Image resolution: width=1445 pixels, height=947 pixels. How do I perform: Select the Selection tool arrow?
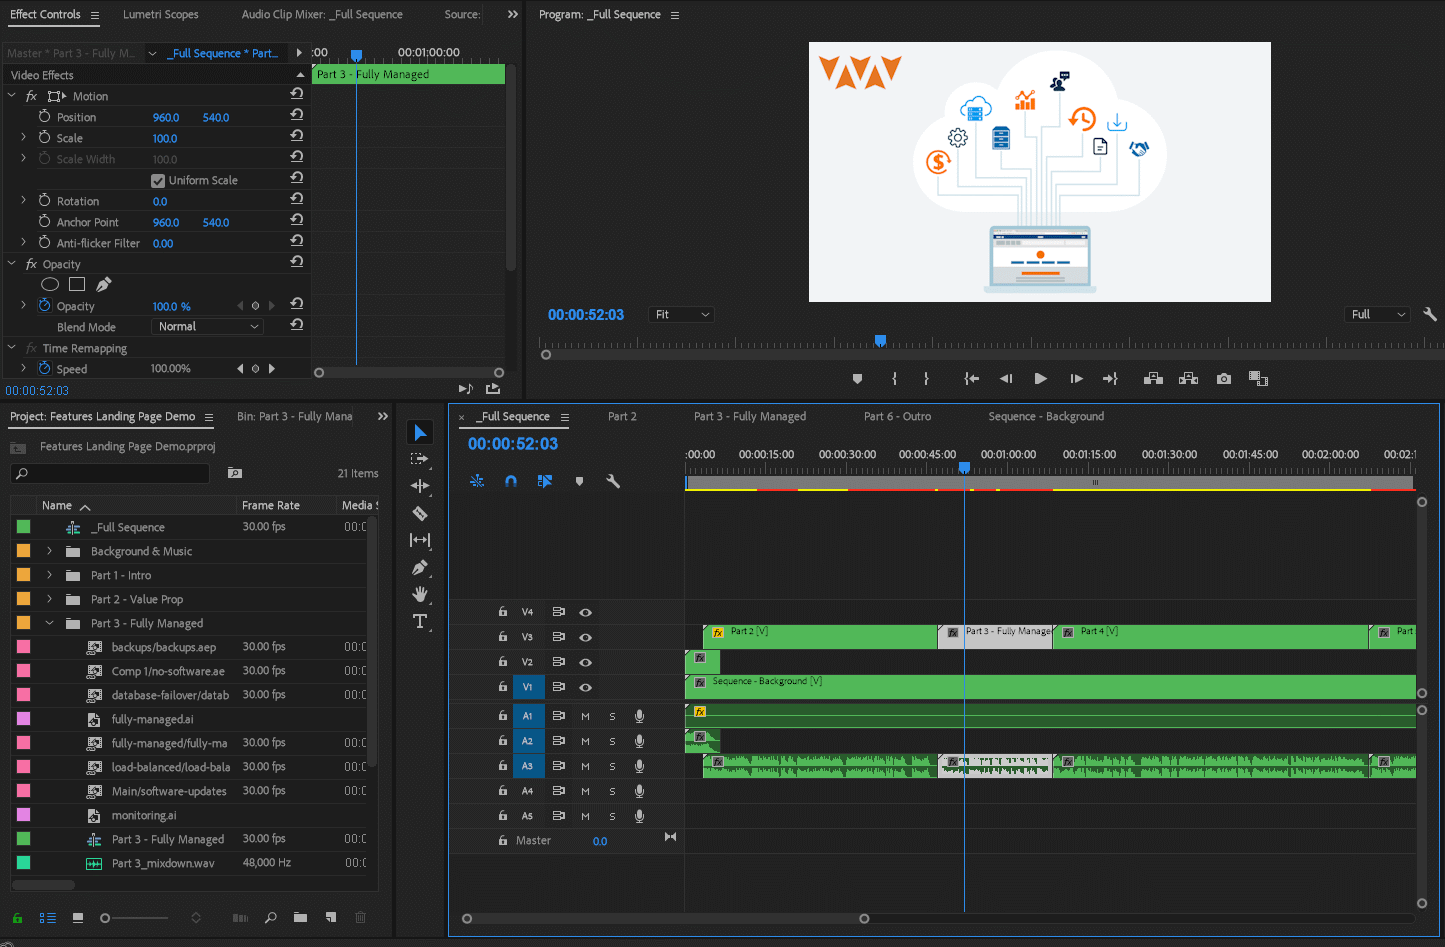(420, 432)
